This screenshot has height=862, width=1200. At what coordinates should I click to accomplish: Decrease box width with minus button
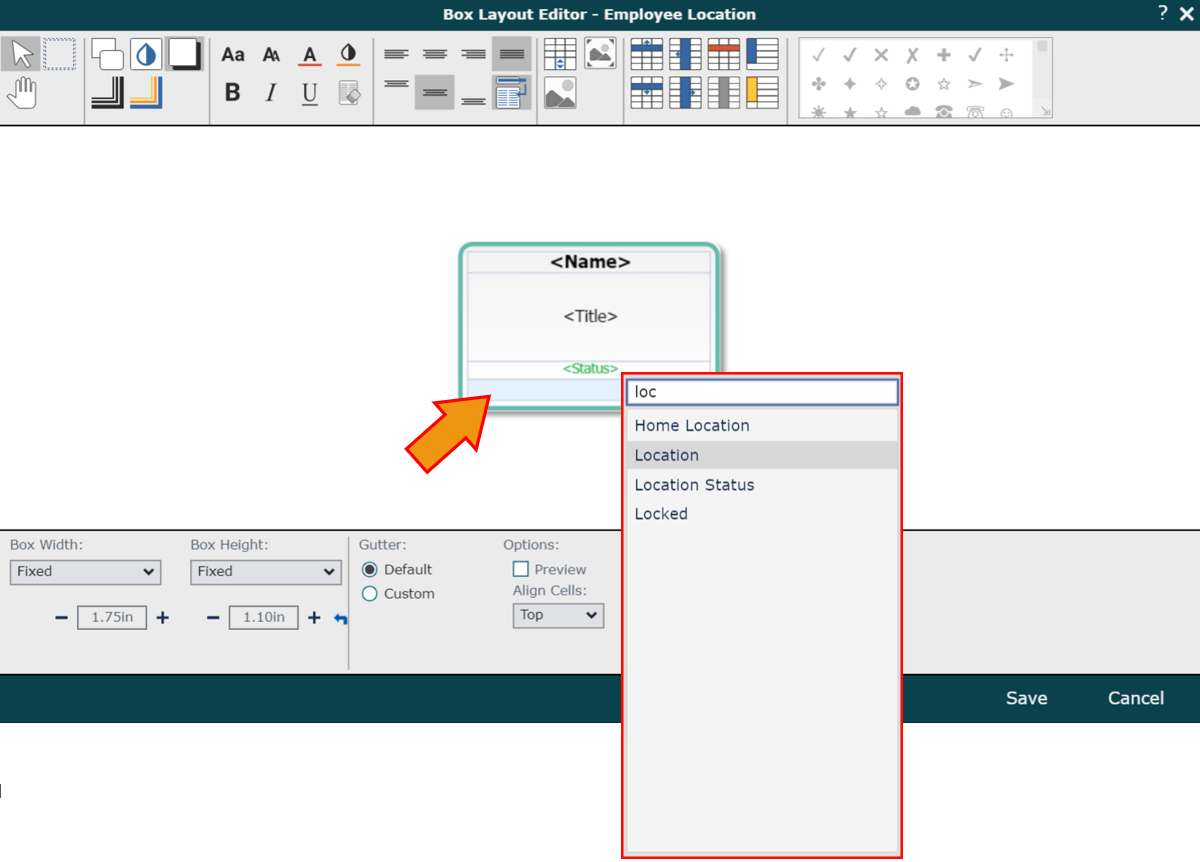61,618
